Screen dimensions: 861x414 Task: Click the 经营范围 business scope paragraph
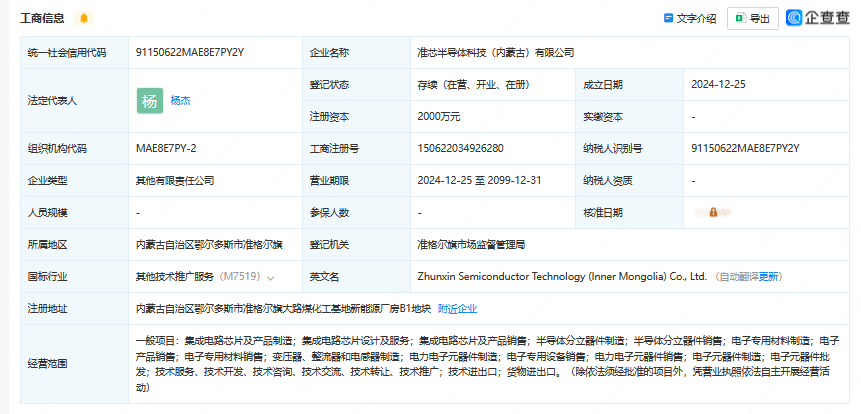pos(489,364)
